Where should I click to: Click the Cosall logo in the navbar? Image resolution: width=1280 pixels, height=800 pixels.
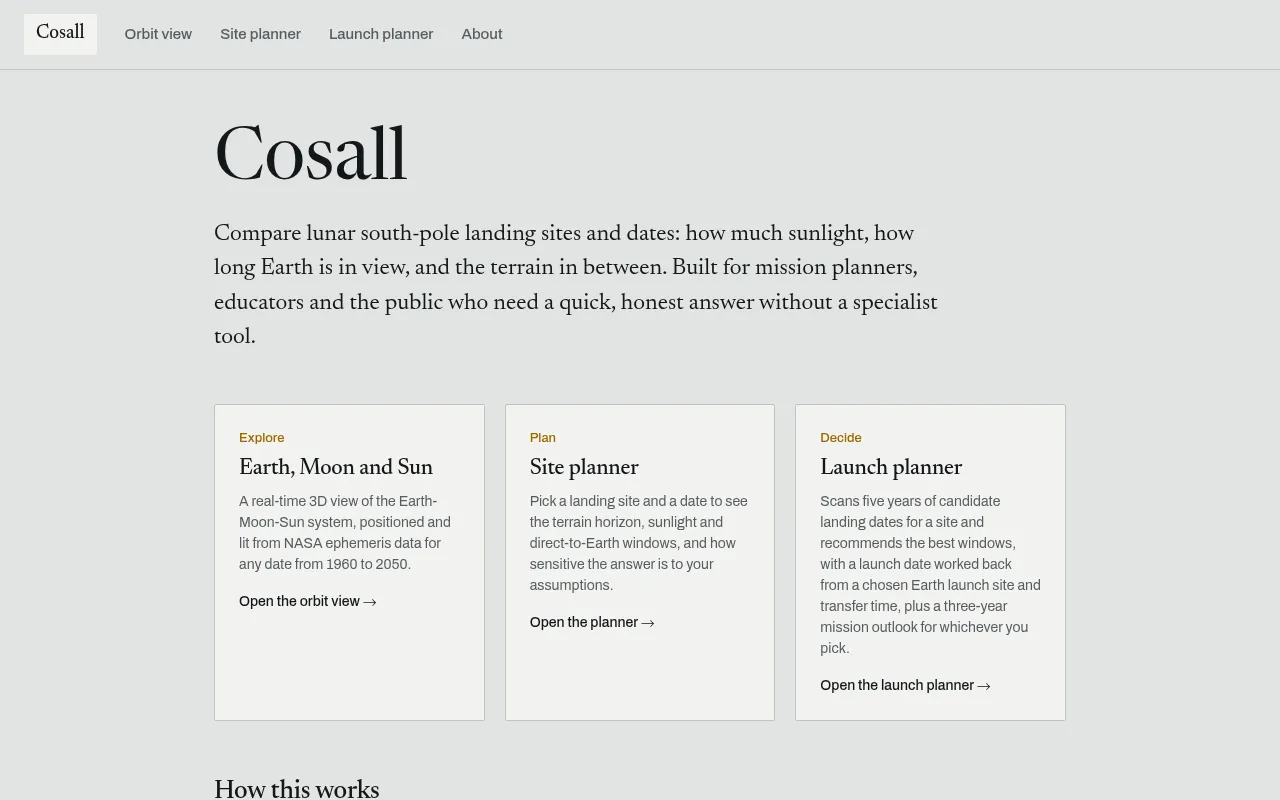(60, 34)
